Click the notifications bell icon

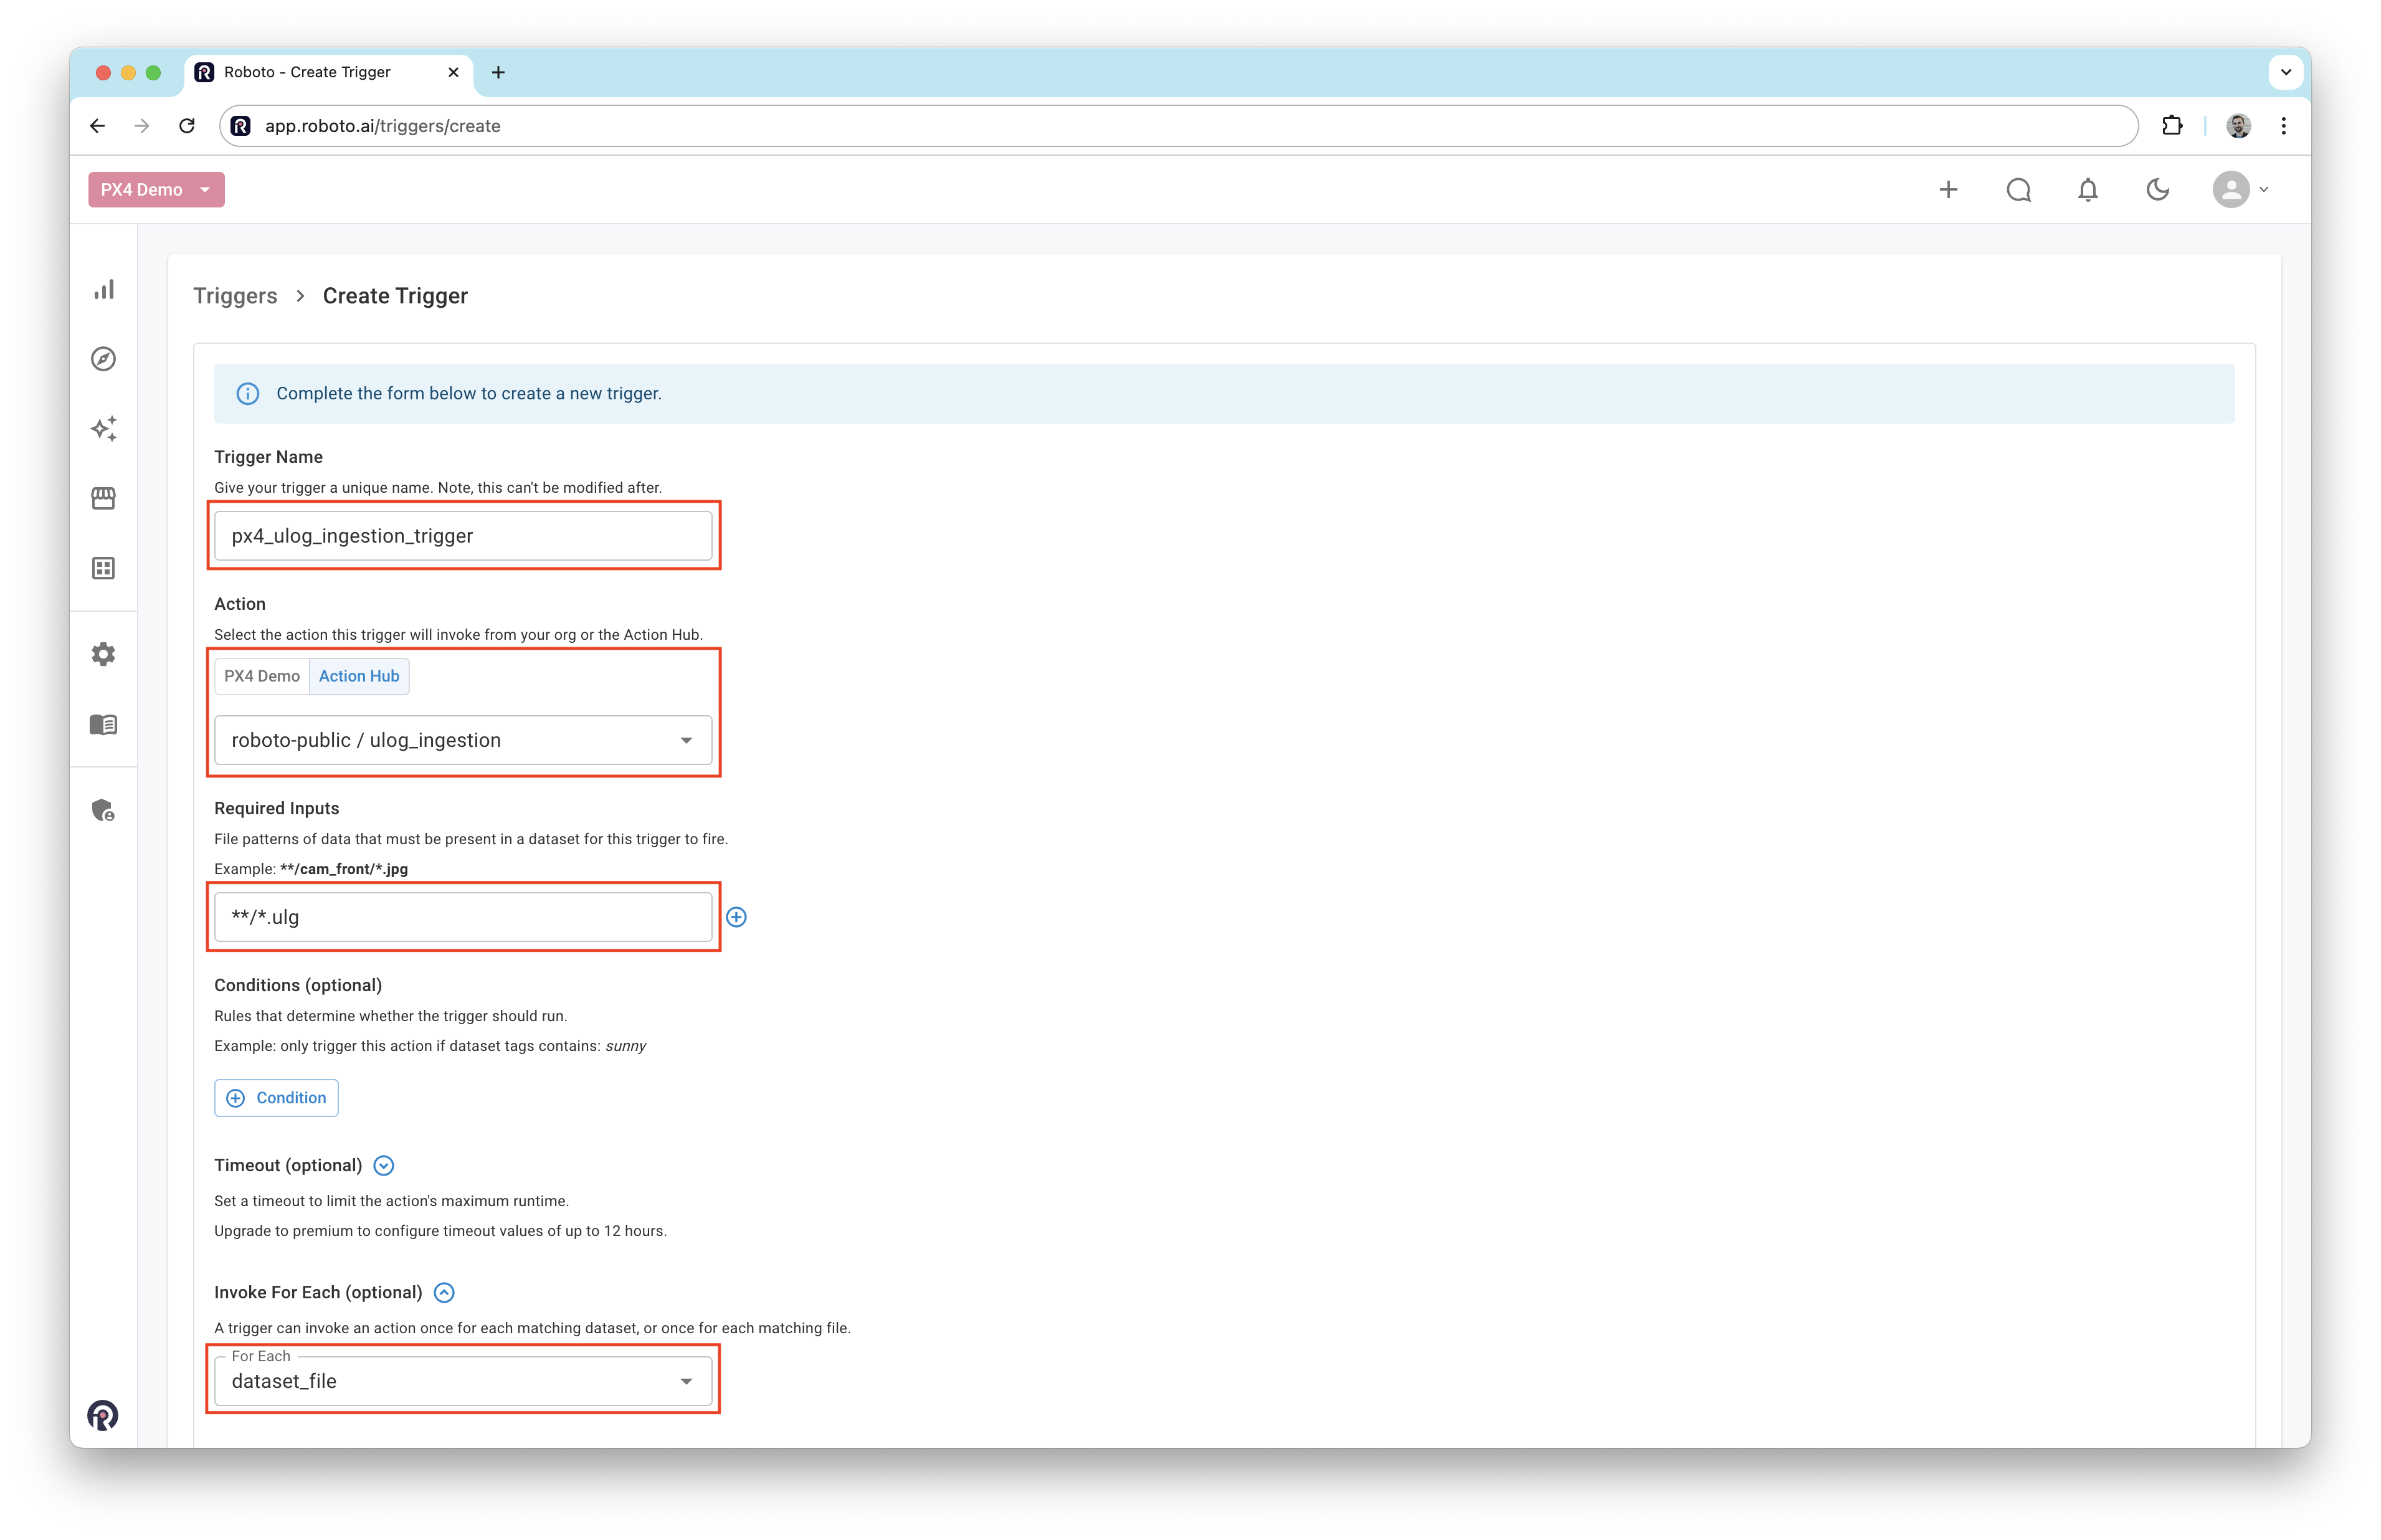2088,190
